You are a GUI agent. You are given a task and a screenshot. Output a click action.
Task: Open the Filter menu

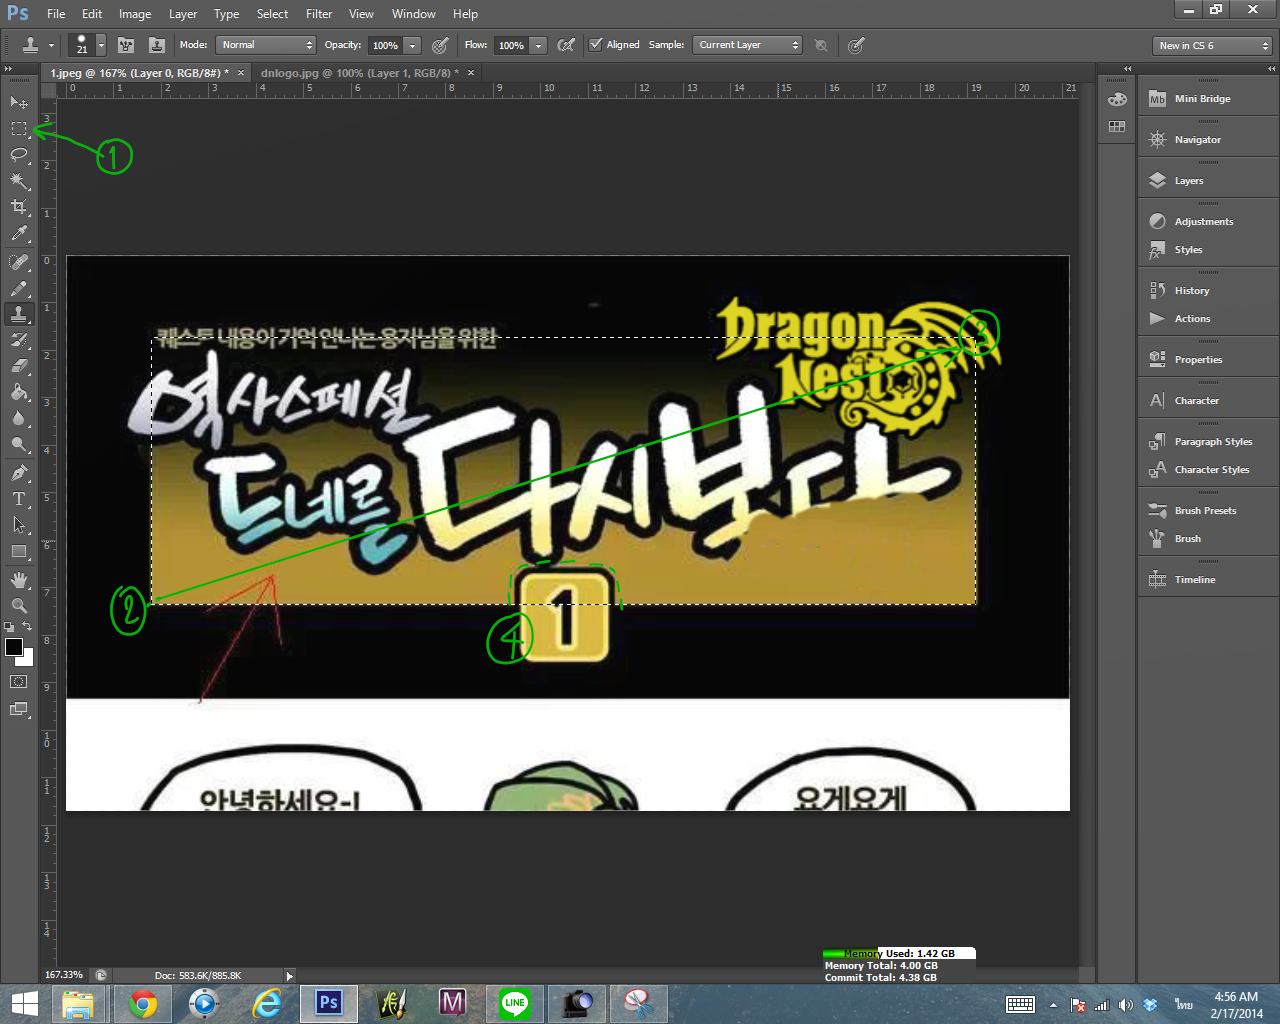pyautogui.click(x=319, y=14)
